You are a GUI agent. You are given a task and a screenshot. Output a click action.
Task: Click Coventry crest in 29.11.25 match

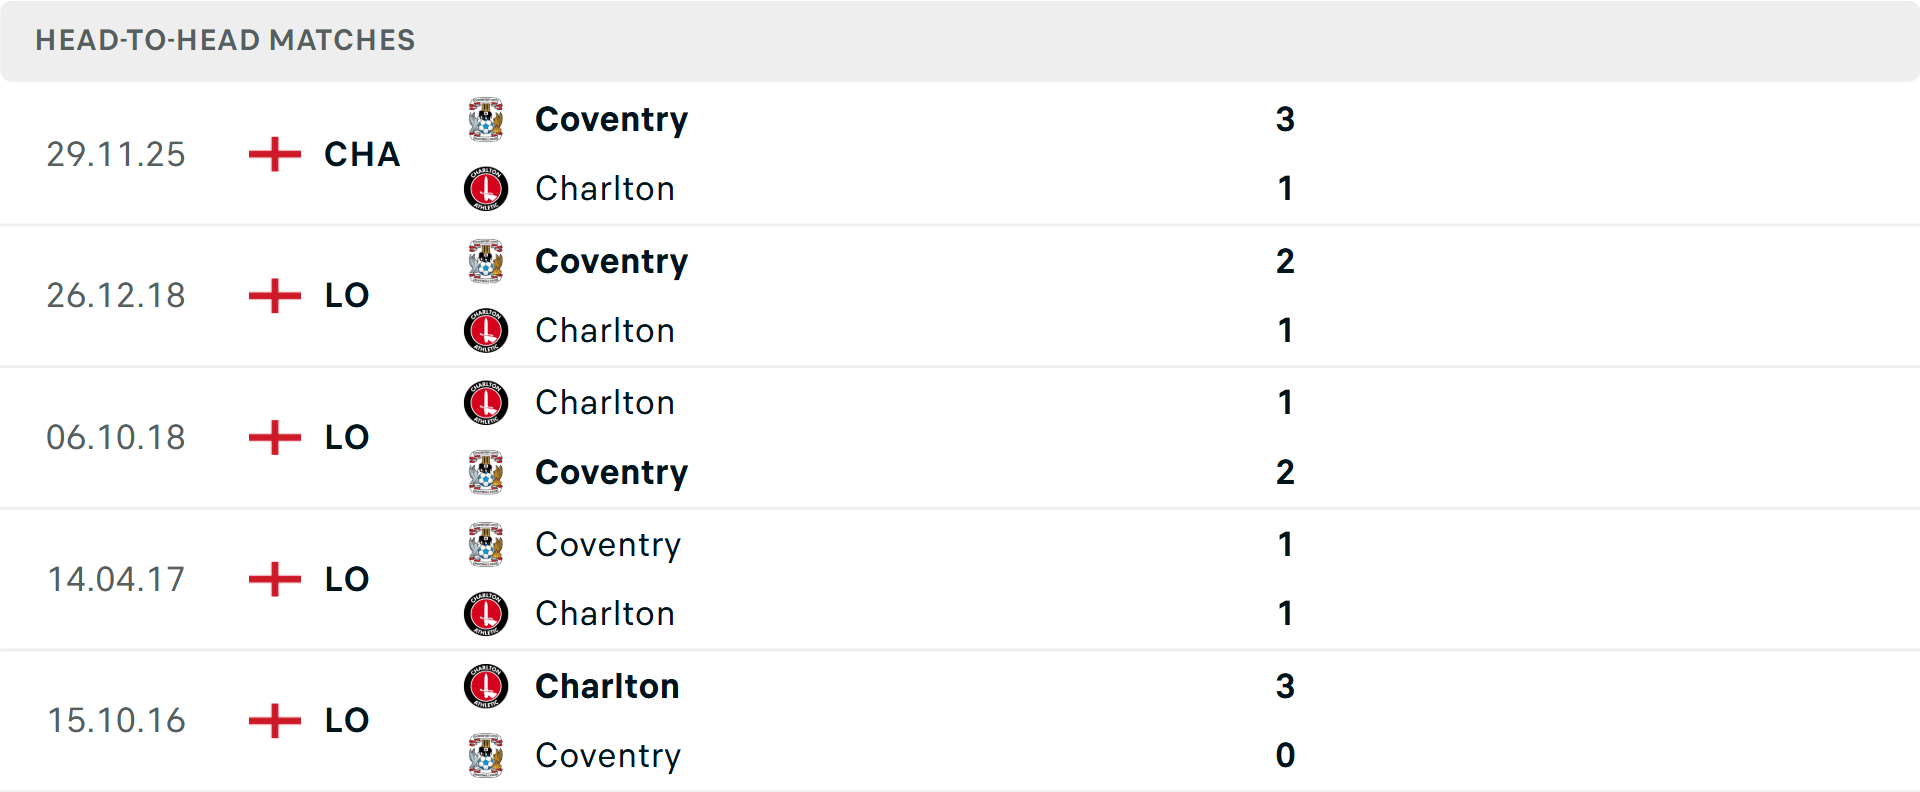(x=486, y=120)
